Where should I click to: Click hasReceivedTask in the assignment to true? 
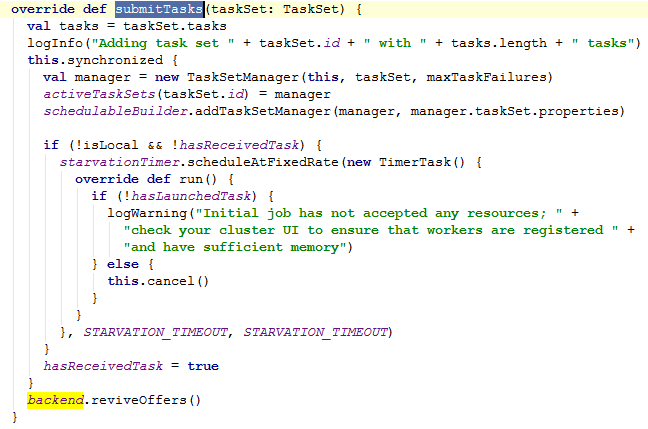coord(103,366)
